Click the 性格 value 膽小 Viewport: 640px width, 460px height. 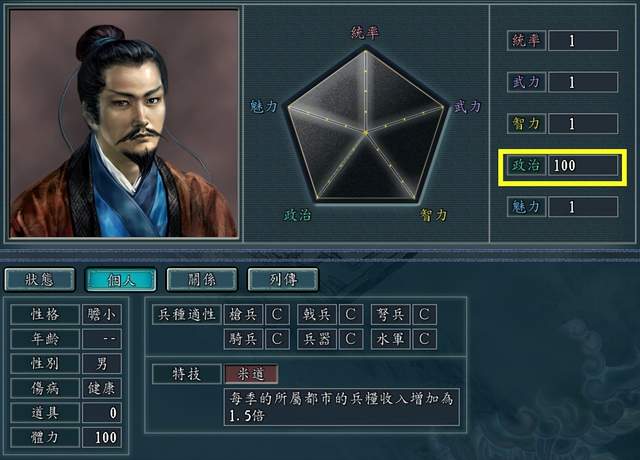pos(102,314)
